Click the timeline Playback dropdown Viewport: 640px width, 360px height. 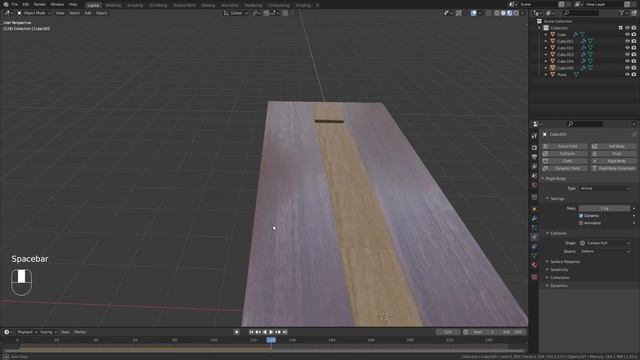tap(27, 332)
